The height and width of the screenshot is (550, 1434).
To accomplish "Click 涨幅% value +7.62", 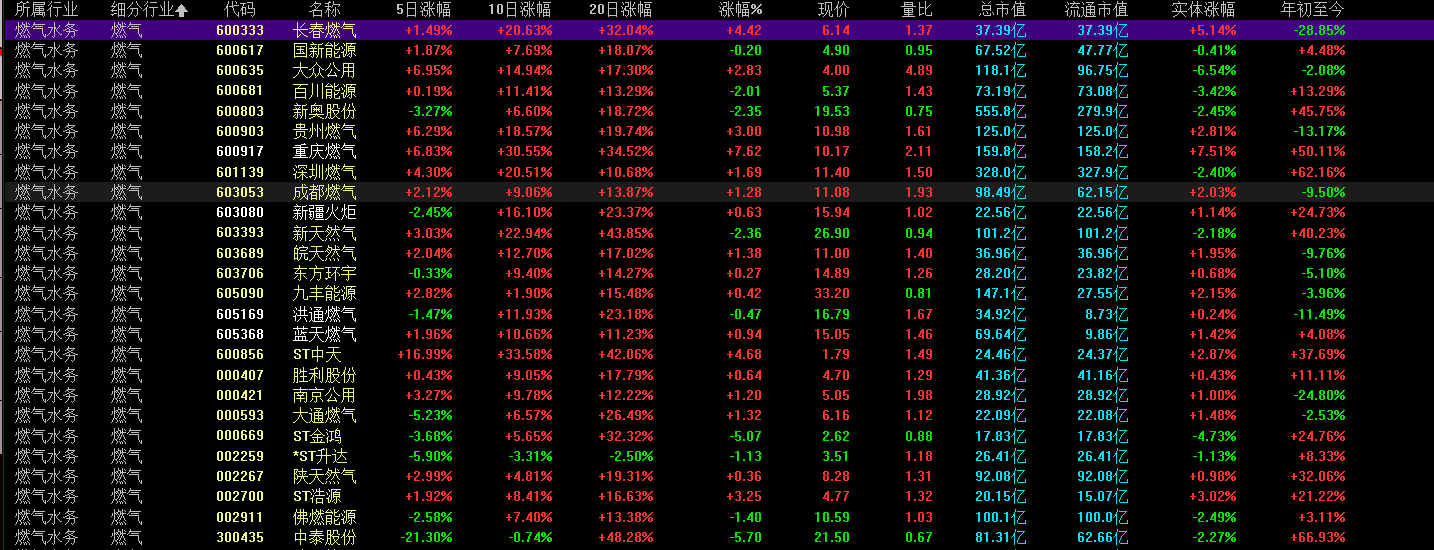I will [743, 152].
